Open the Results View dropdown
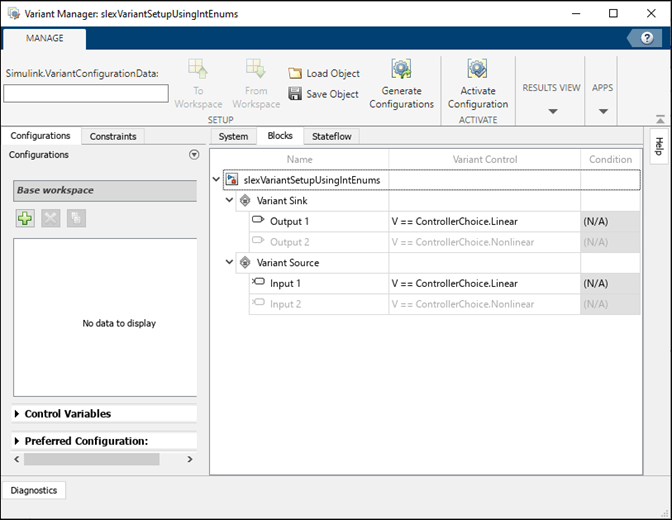 [552, 111]
